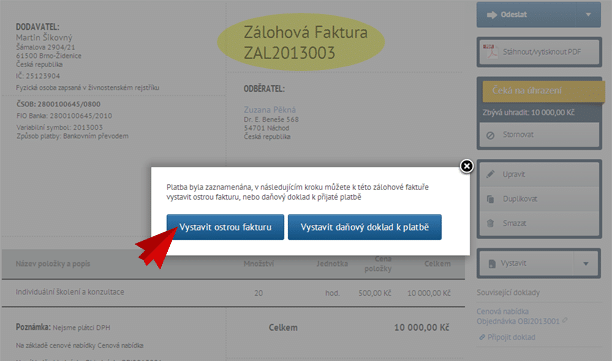Open the Cenová nabídka related document link
This screenshot has height=361, width=612.
(x=502, y=311)
